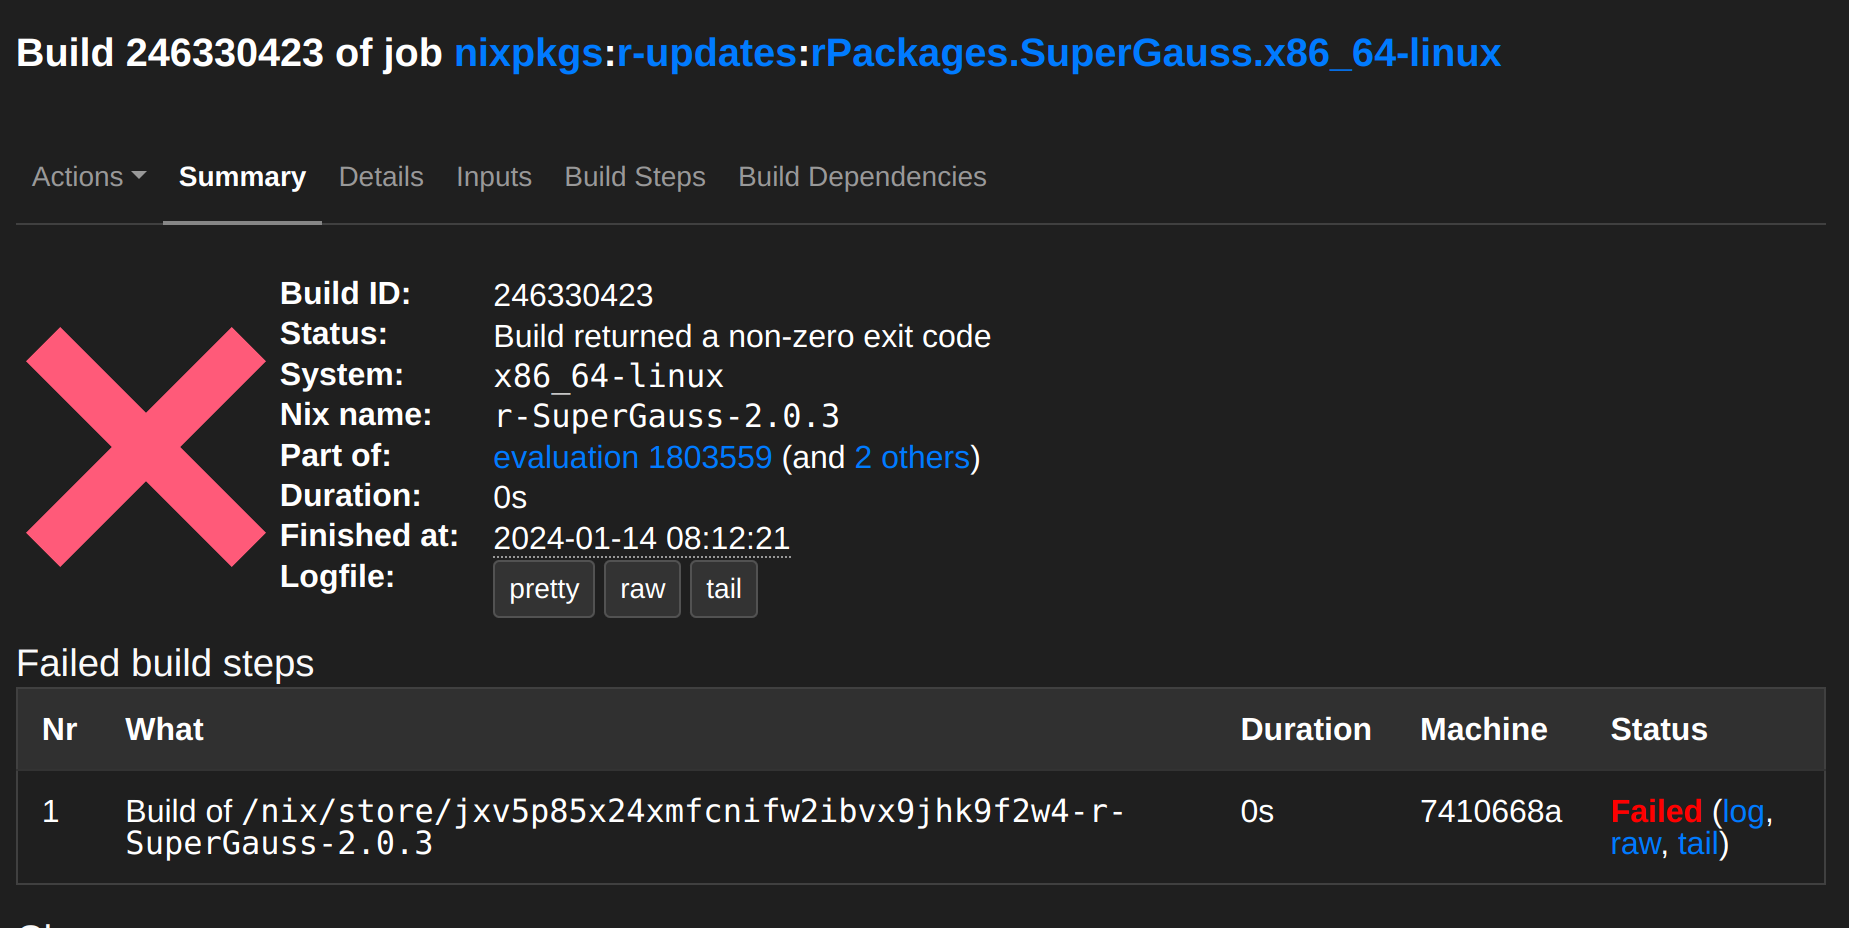Click the Machine column header
This screenshot has height=928, width=1849.
[1484, 730]
